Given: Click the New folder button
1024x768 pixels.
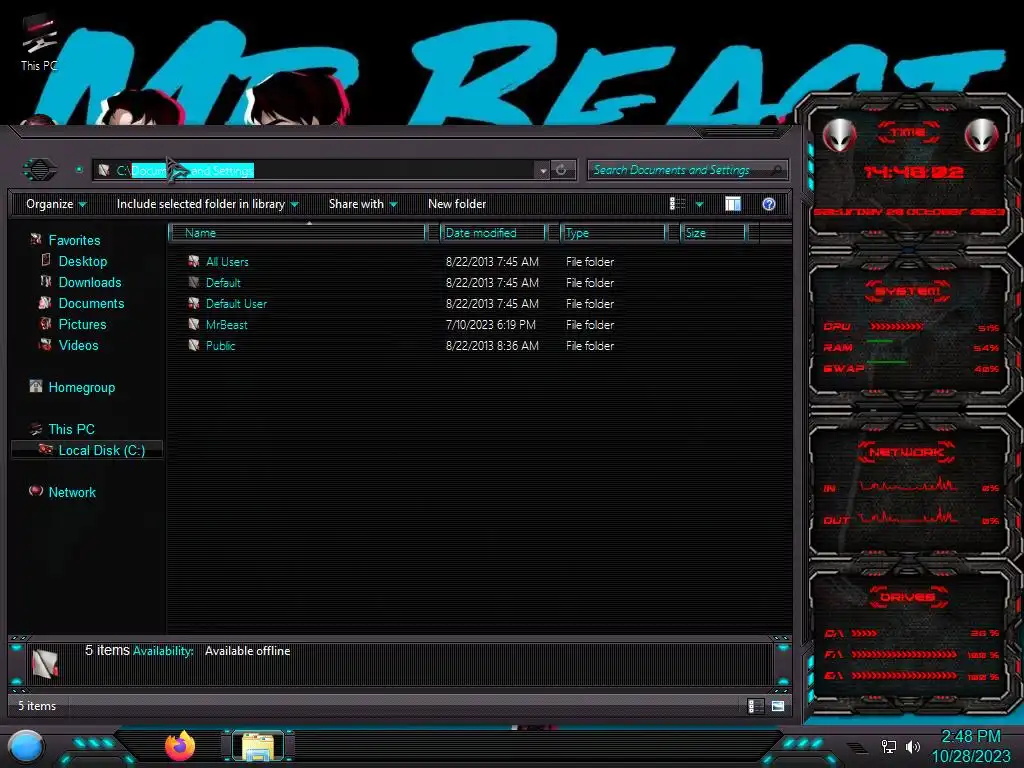Looking at the screenshot, I should [x=457, y=204].
